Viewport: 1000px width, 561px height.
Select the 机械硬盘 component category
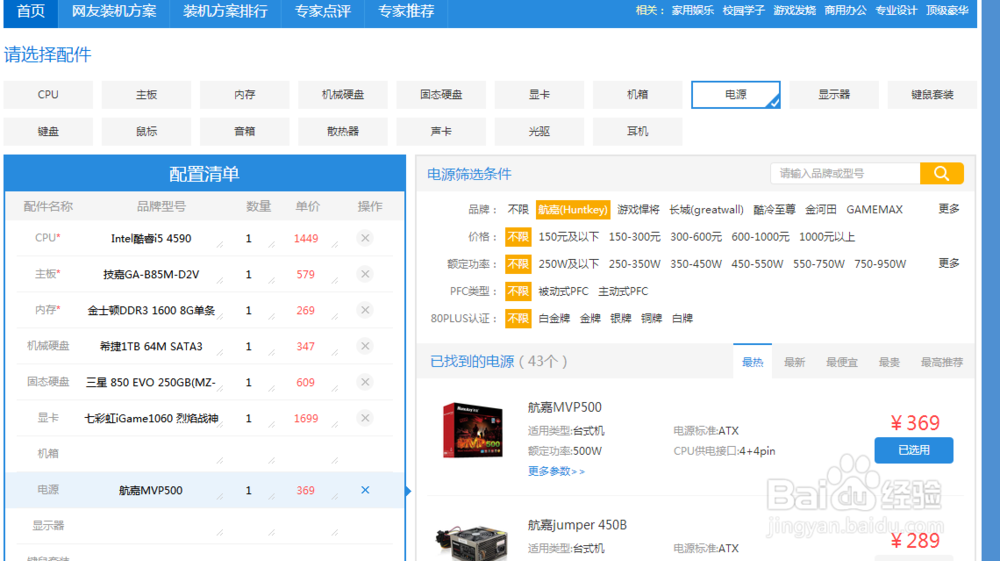pyautogui.click(x=342, y=94)
